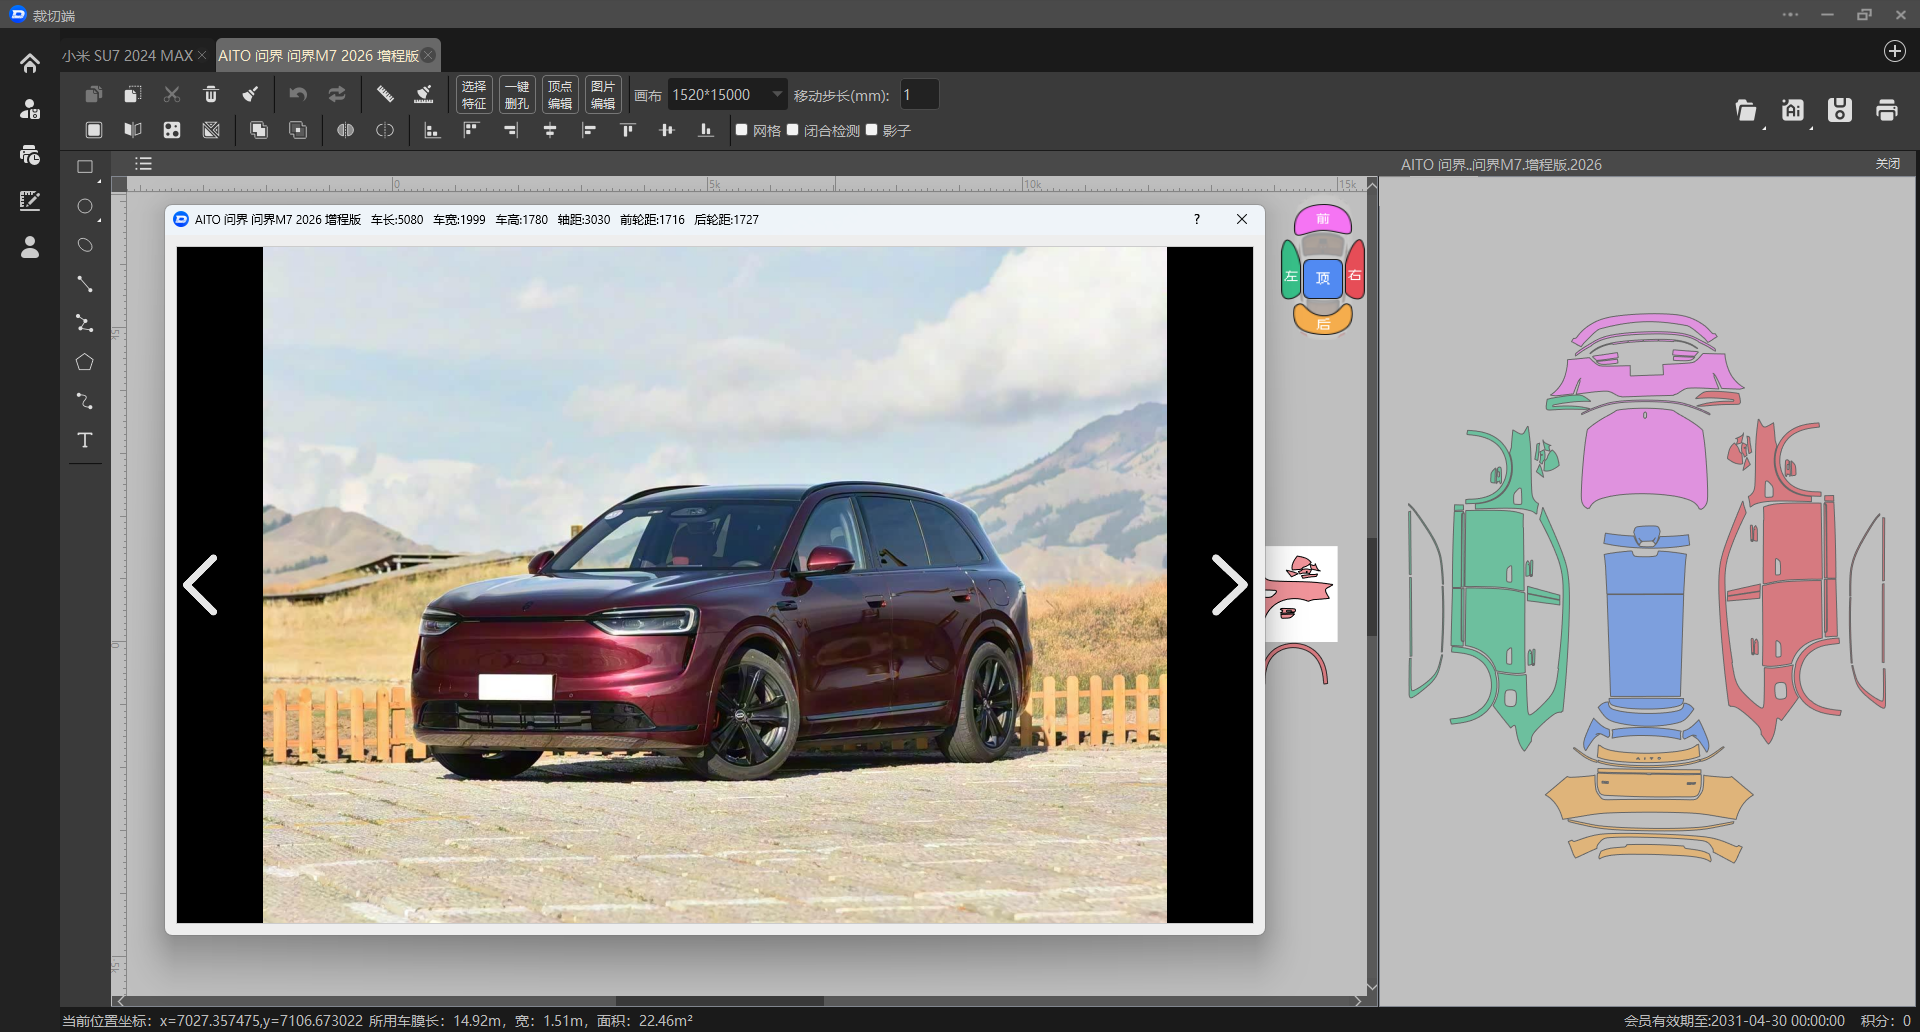The height and width of the screenshot is (1032, 1920).
Task: Close the 小米 SU7 2024 MAX tab
Action: point(202,55)
